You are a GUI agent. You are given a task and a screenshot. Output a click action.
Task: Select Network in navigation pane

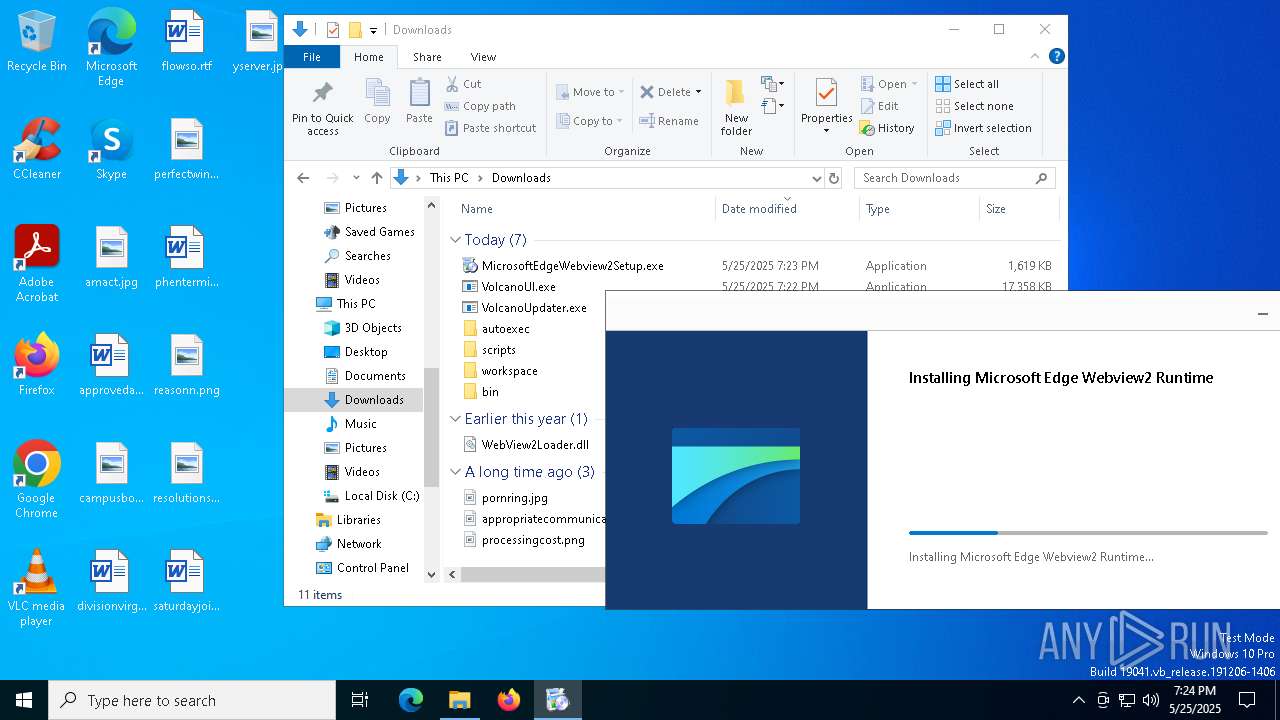[x=348, y=544]
